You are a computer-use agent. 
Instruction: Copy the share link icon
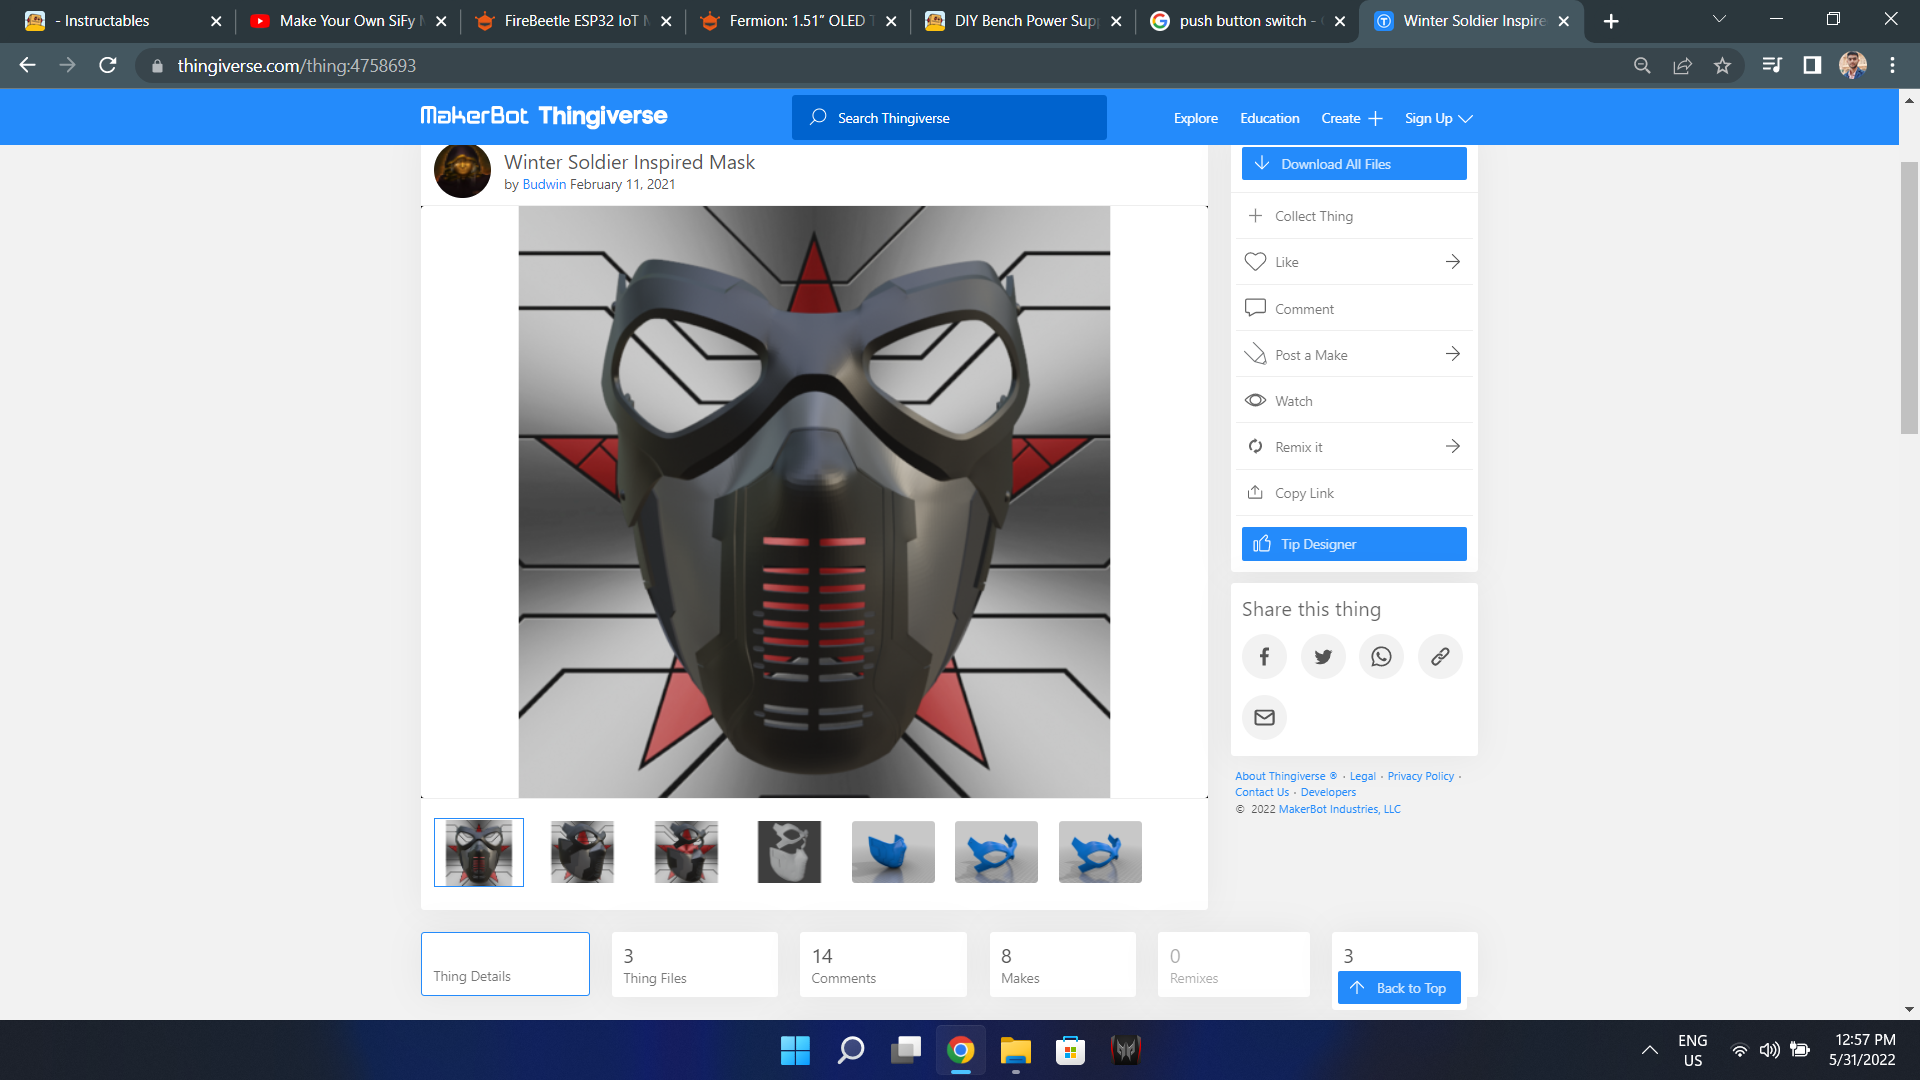pyautogui.click(x=1440, y=656)
